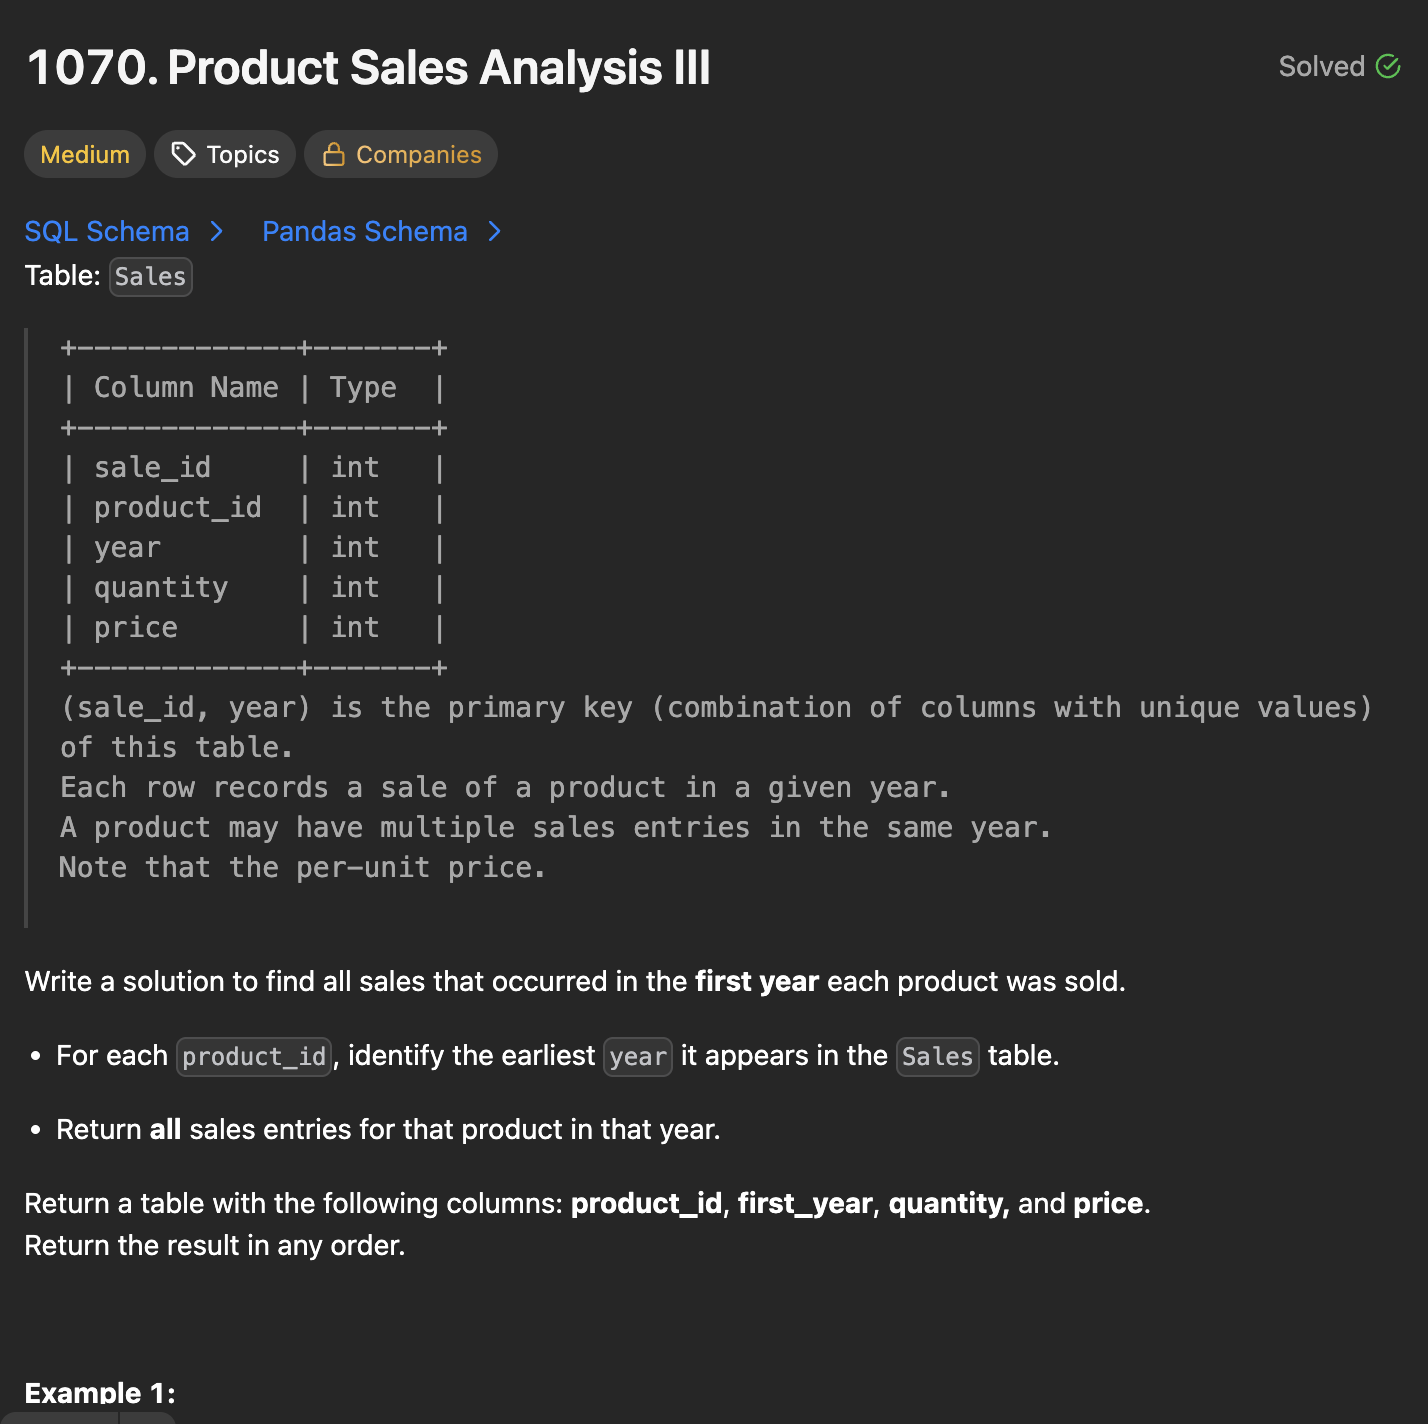Toggle the Companies locked section
1428x1424 pixels.
click(400, 154)
